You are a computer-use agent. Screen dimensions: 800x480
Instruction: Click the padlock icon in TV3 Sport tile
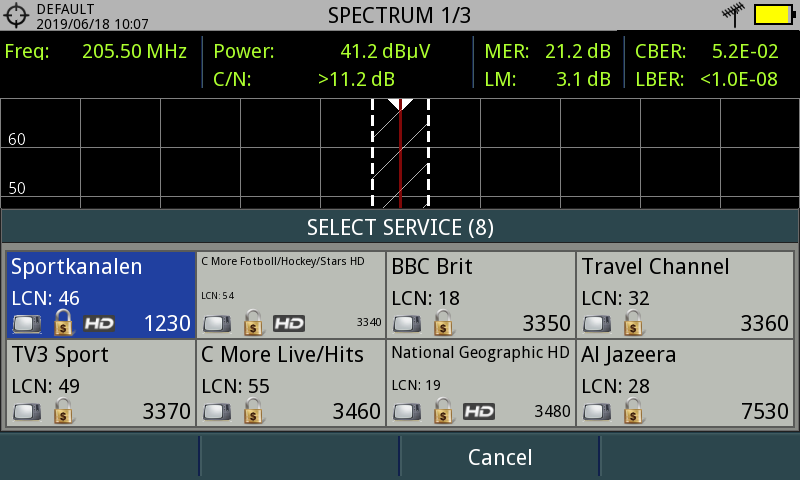pos(63,411)
